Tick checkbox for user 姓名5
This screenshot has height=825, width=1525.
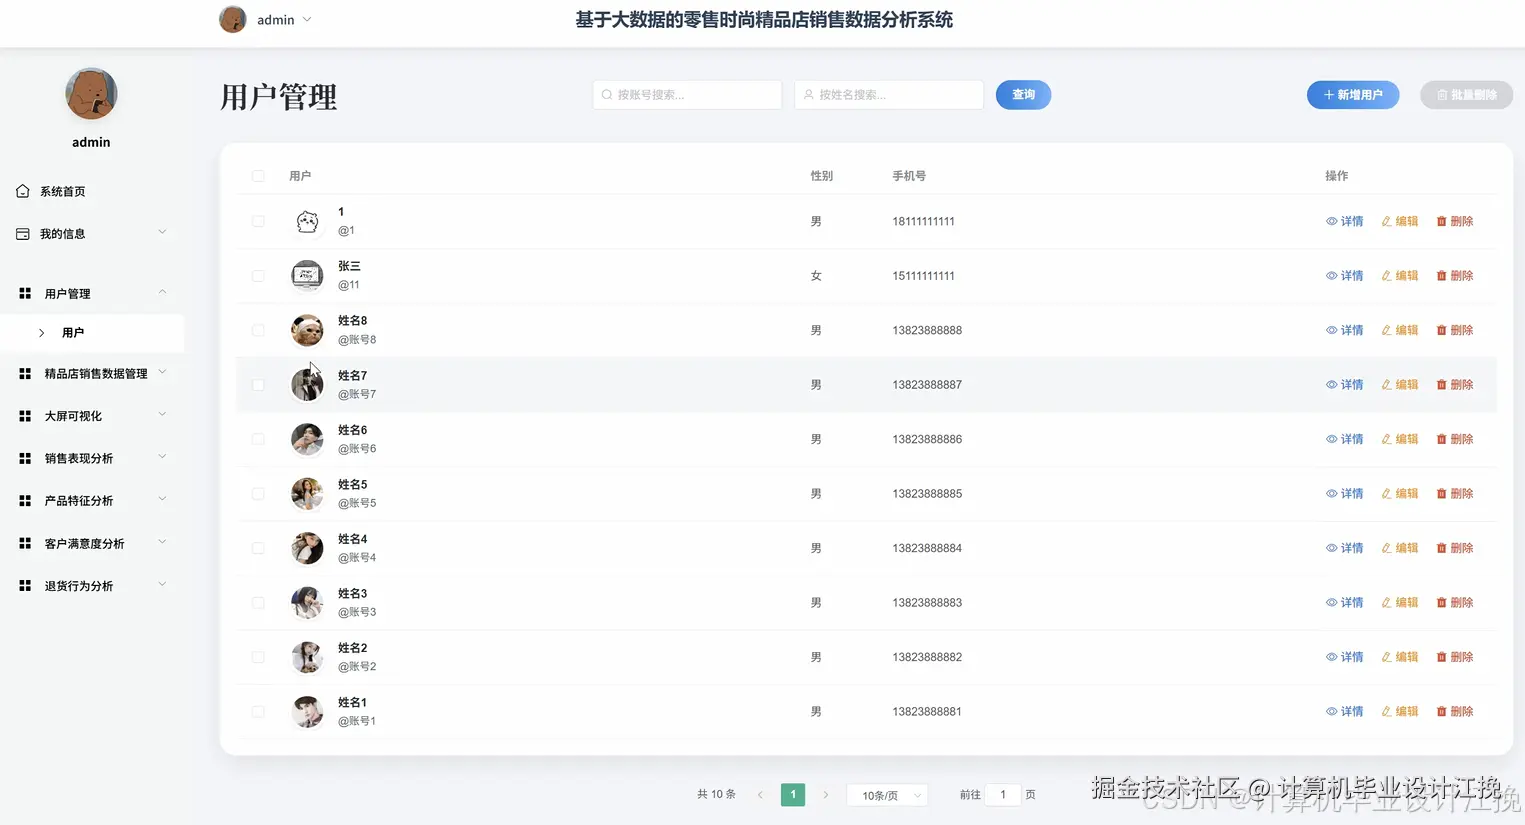(258, 493)
